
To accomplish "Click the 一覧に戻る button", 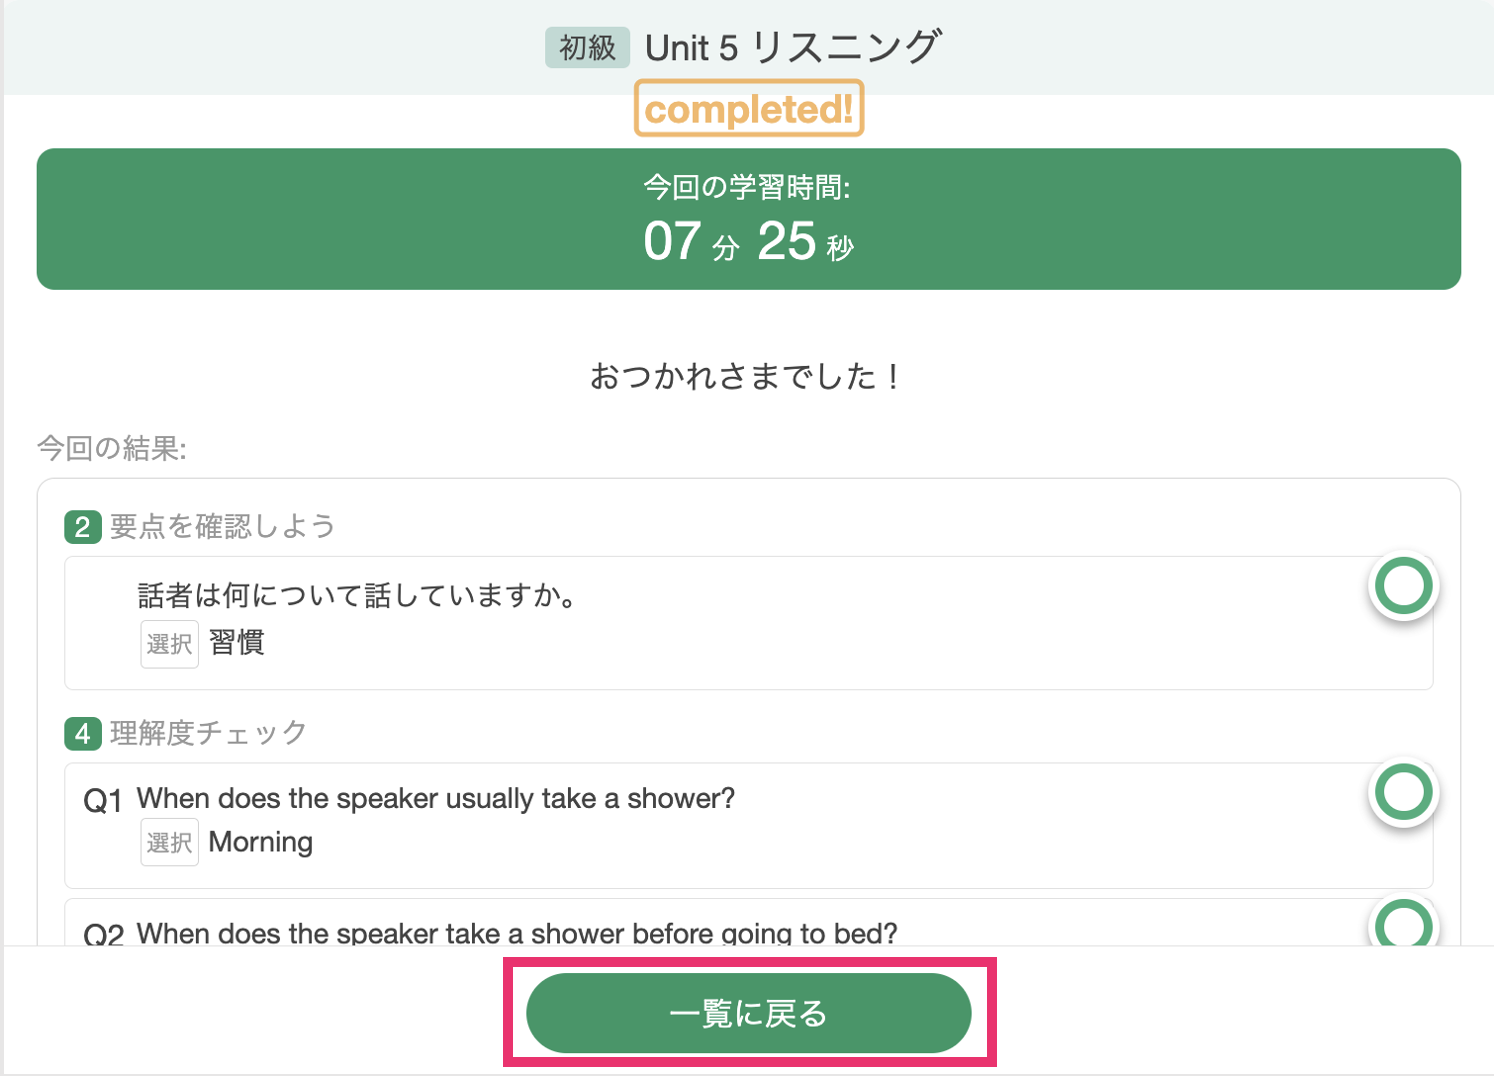I will (x=748, y=1013).
